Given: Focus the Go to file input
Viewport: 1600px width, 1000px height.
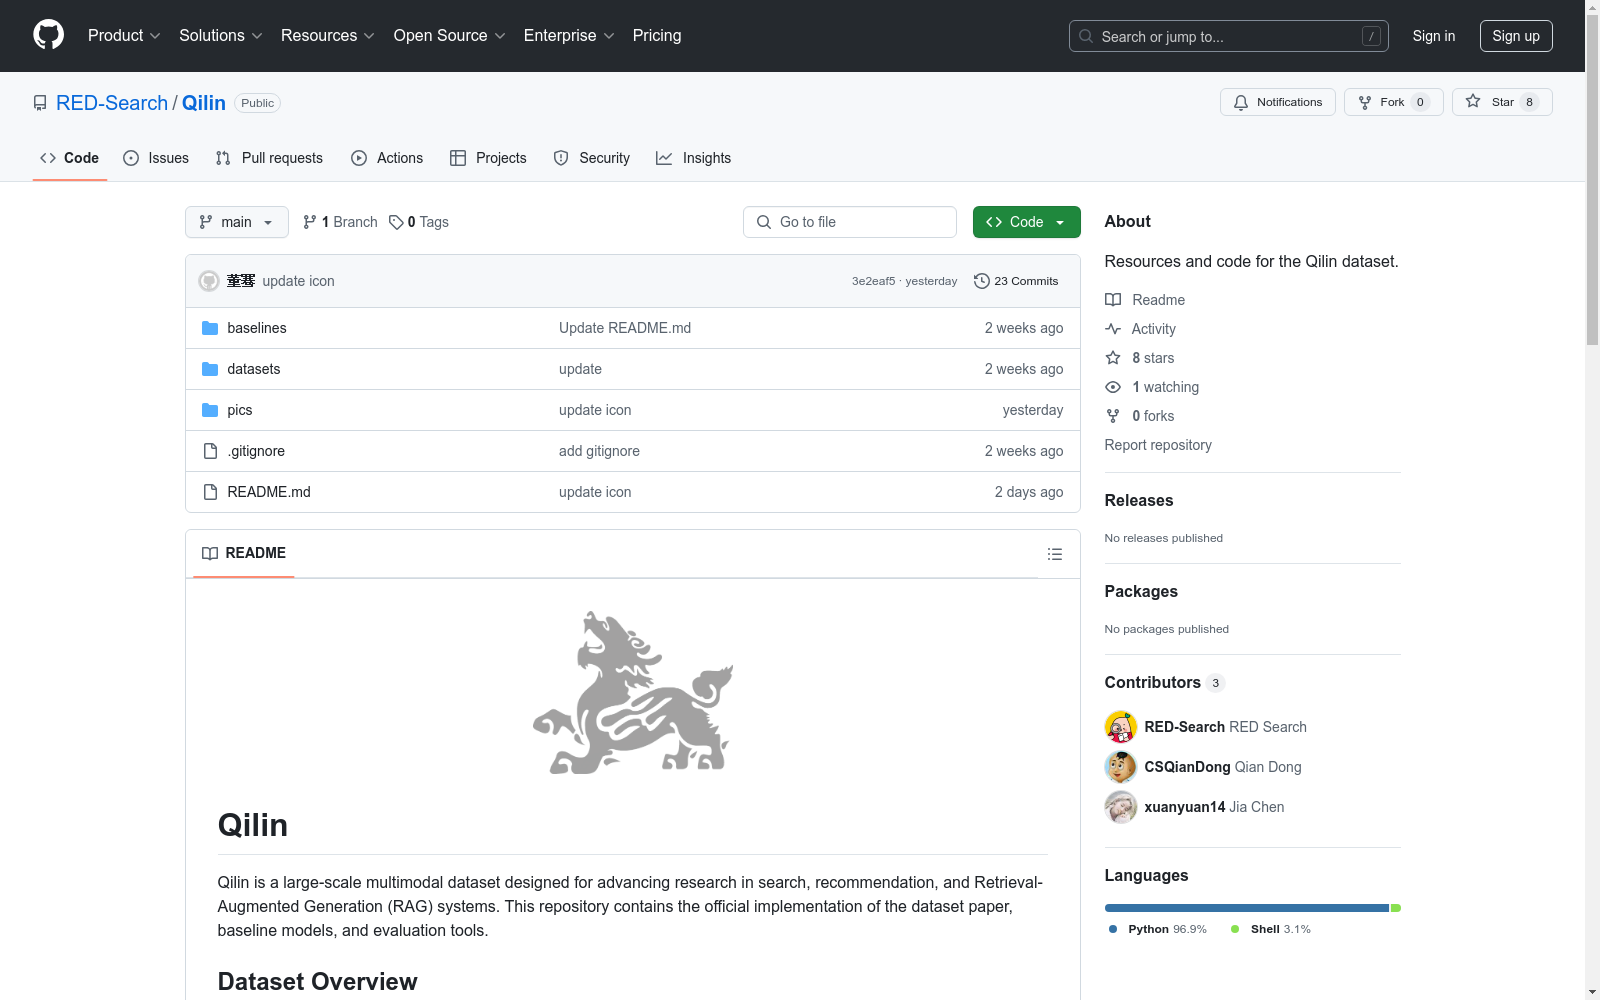Looking at the screenshot, I should (x=850, y=222).
